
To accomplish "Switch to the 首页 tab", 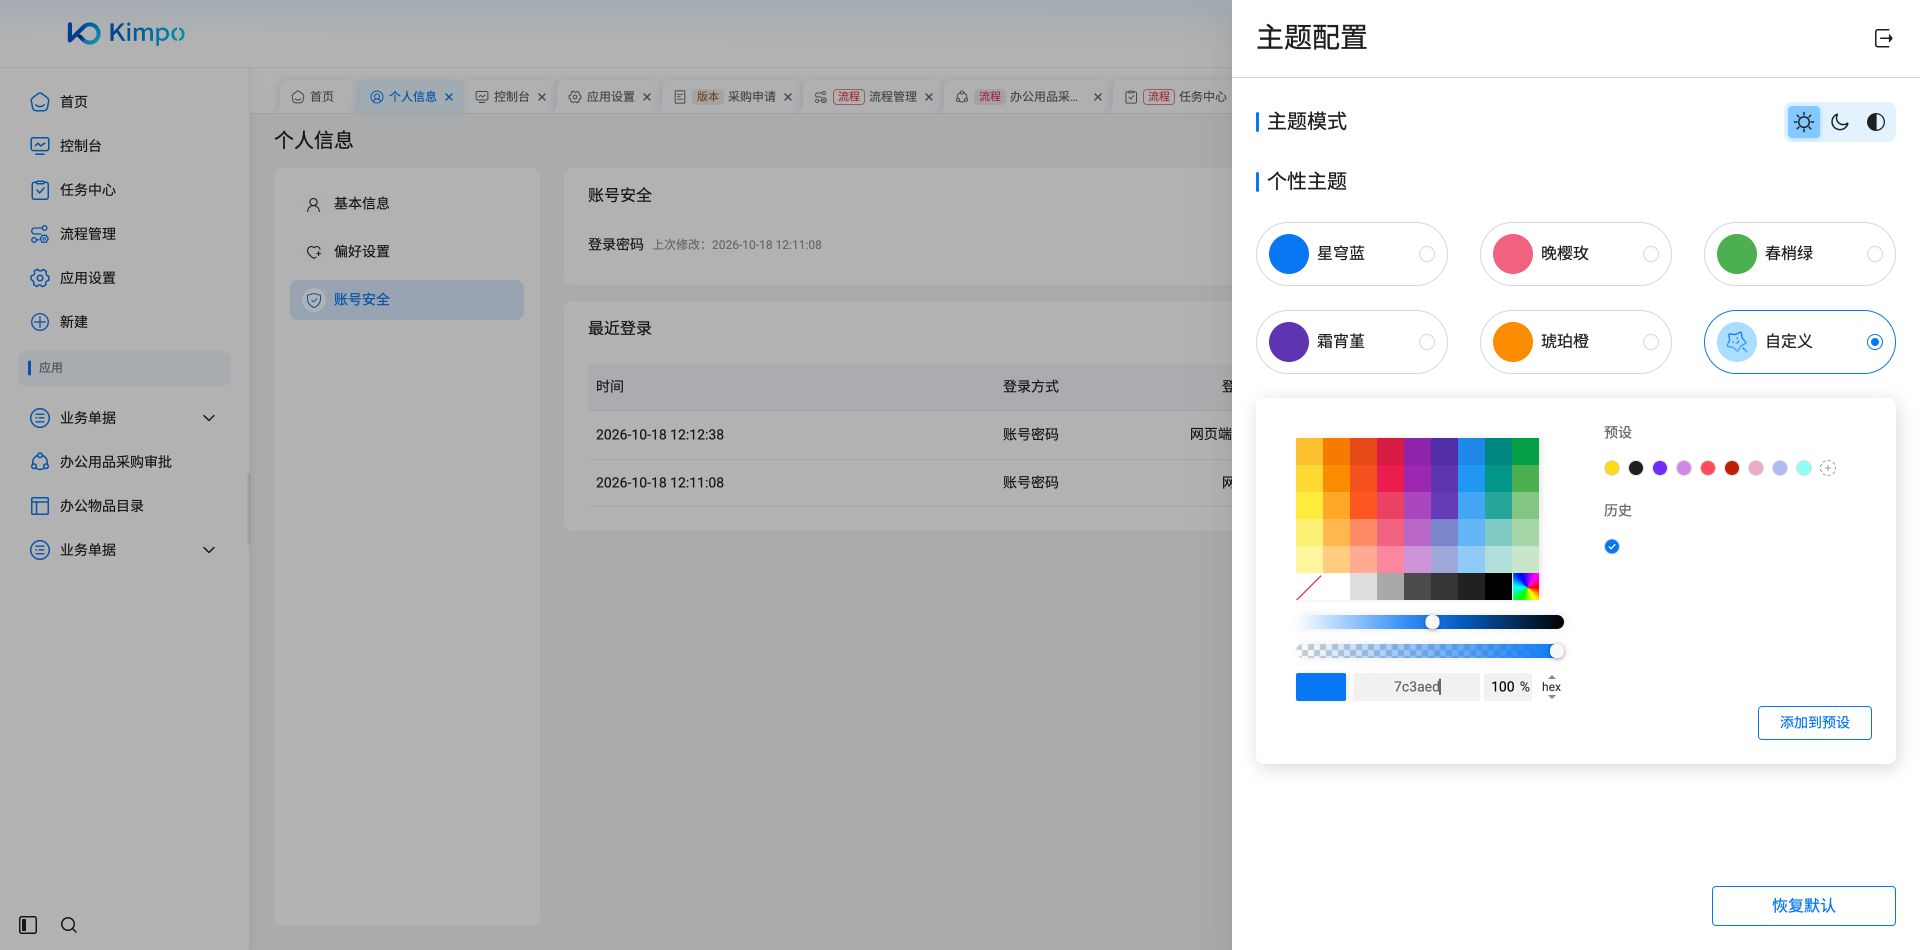I will (x=312, y=97).
